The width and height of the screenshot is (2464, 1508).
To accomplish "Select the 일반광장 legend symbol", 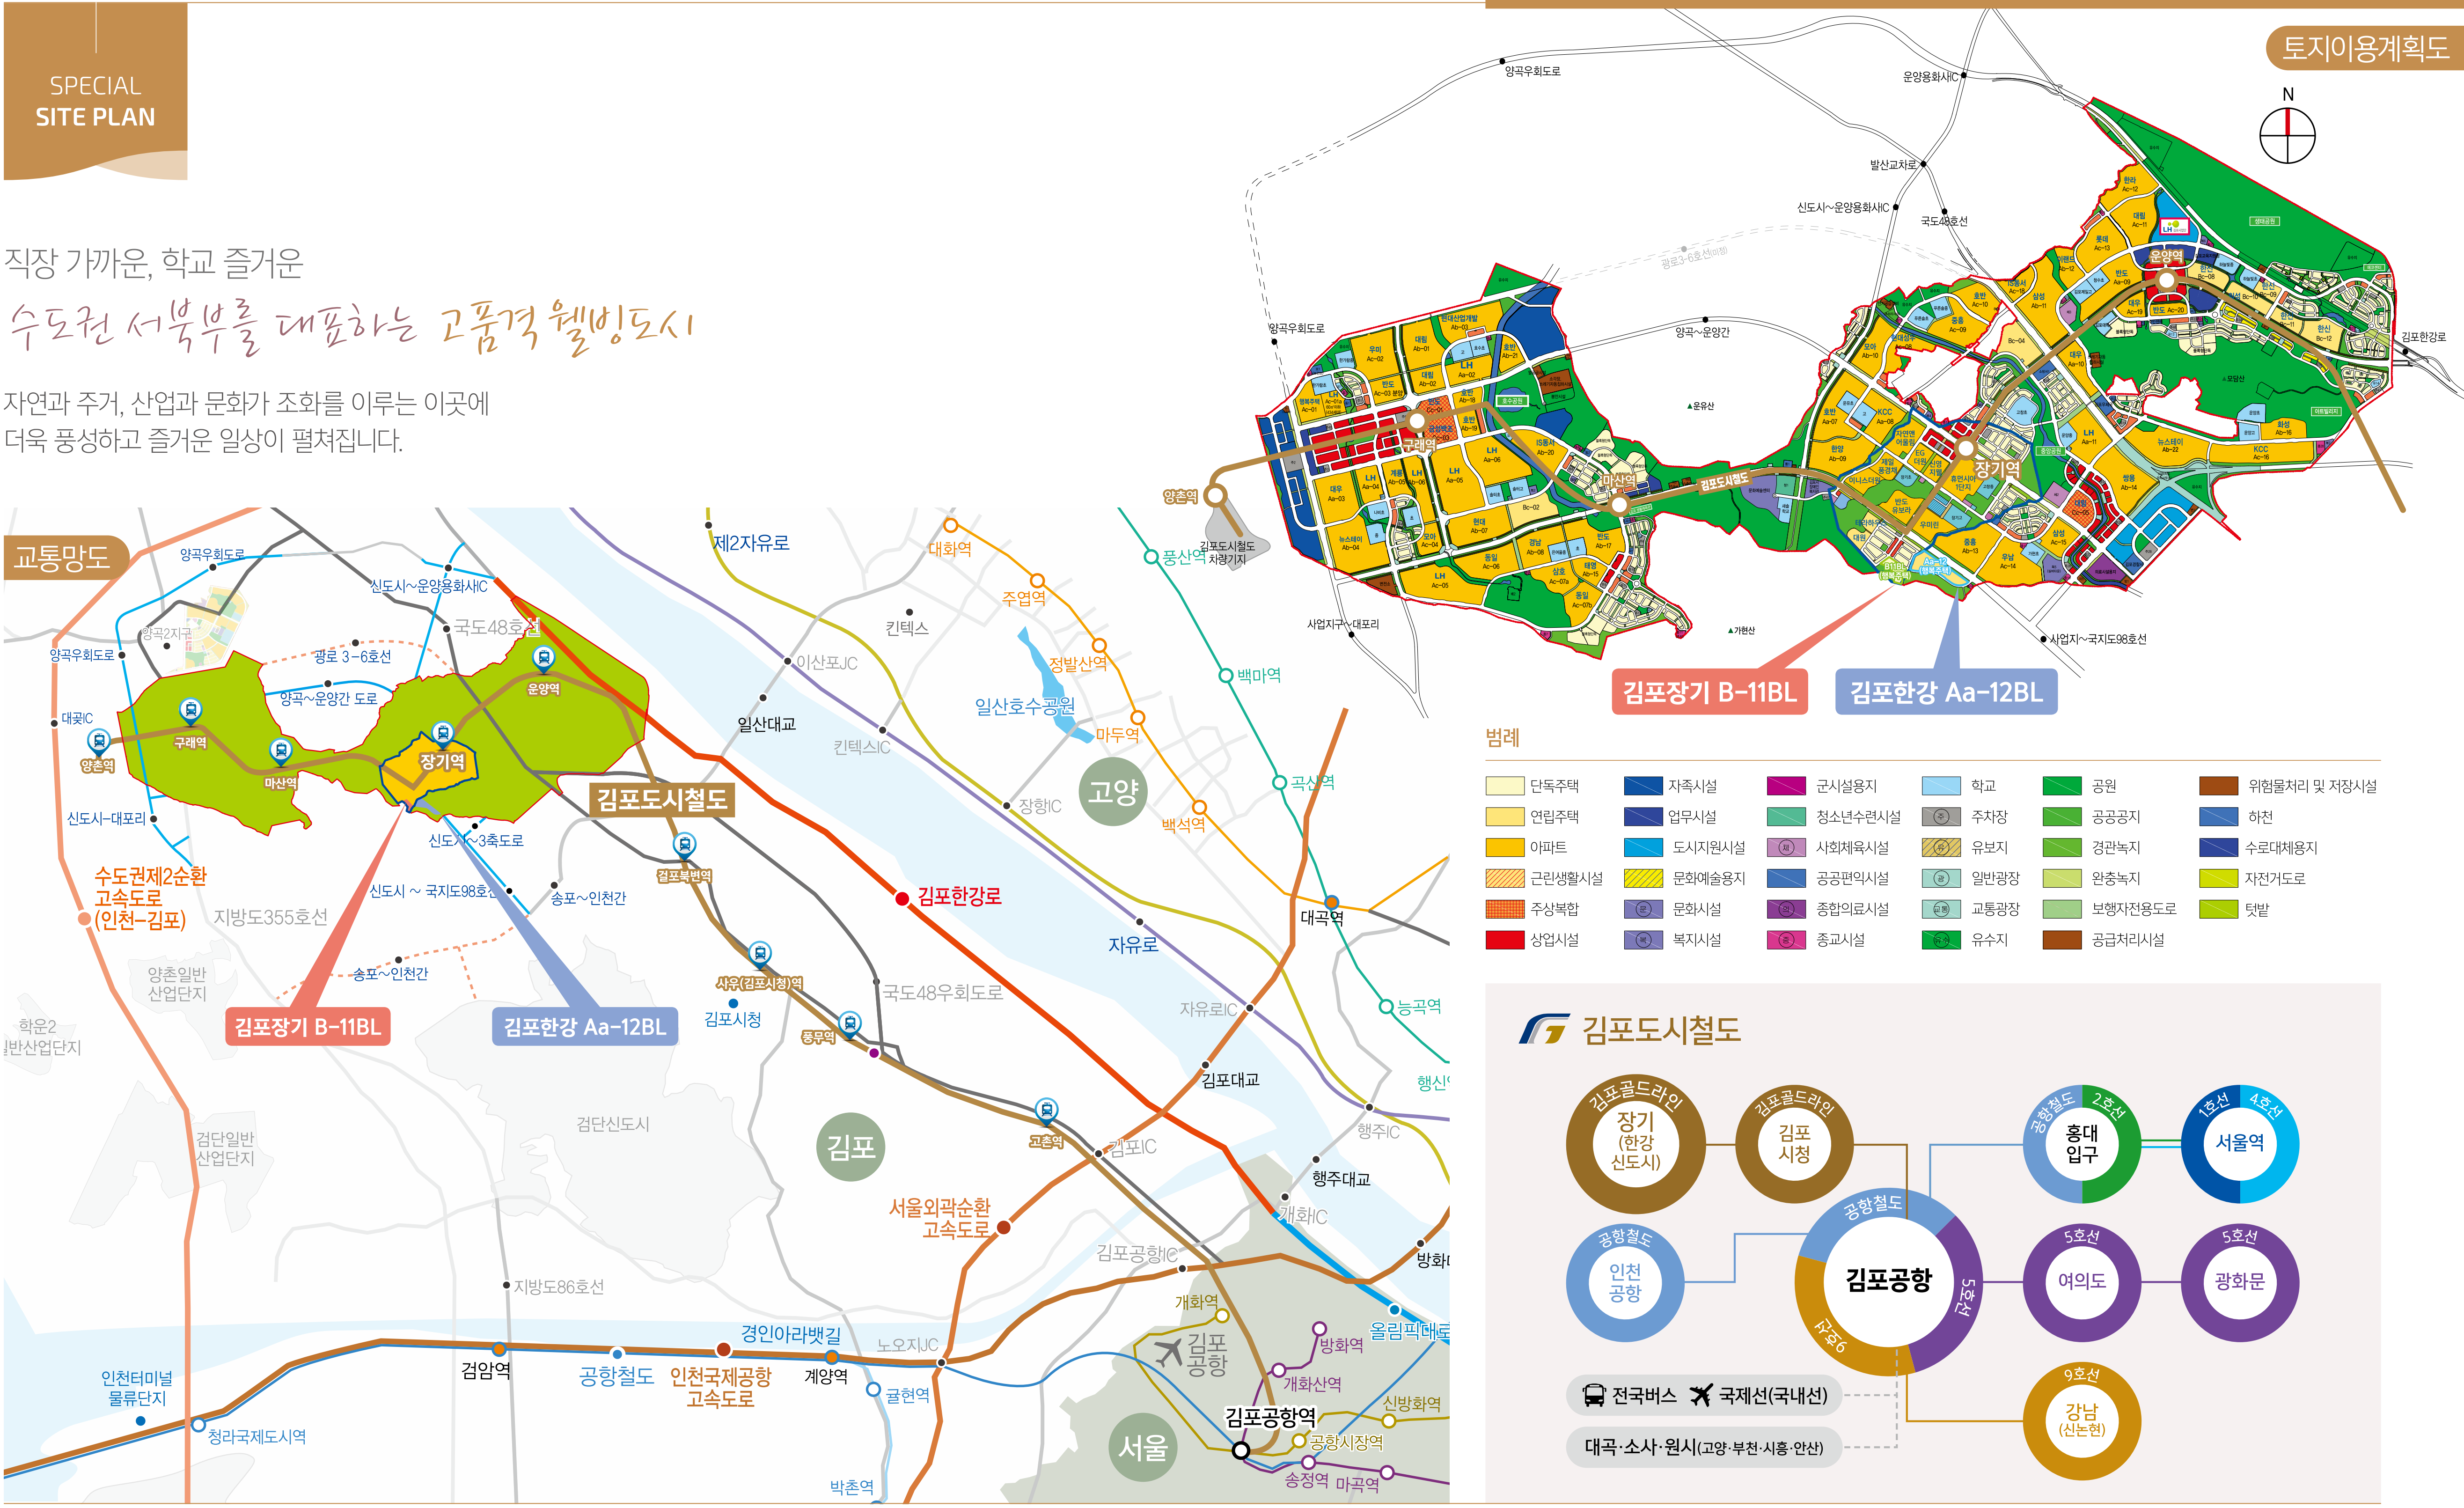I will click(x=1941, y=879).
